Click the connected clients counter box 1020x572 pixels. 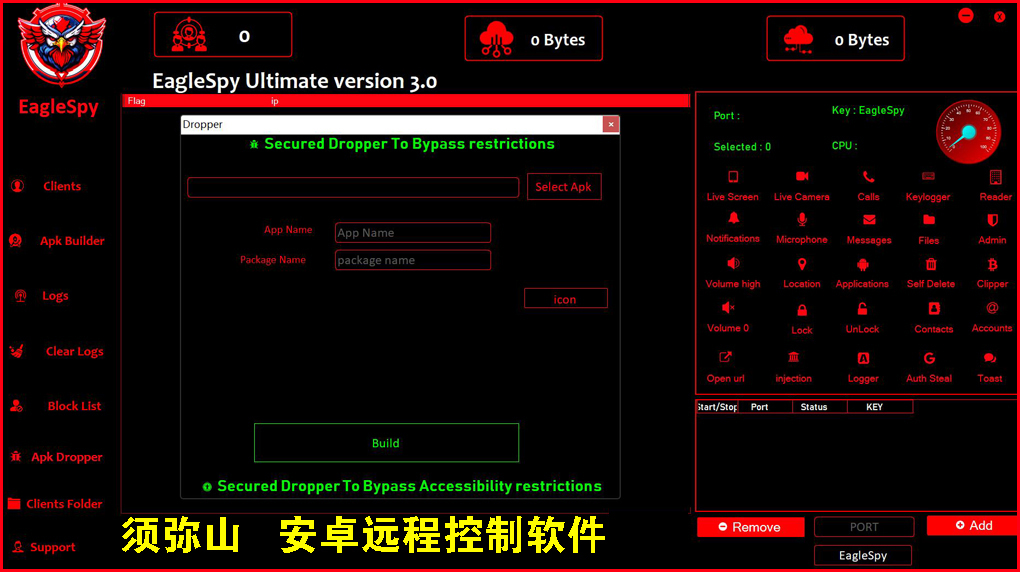coord(223,34)
